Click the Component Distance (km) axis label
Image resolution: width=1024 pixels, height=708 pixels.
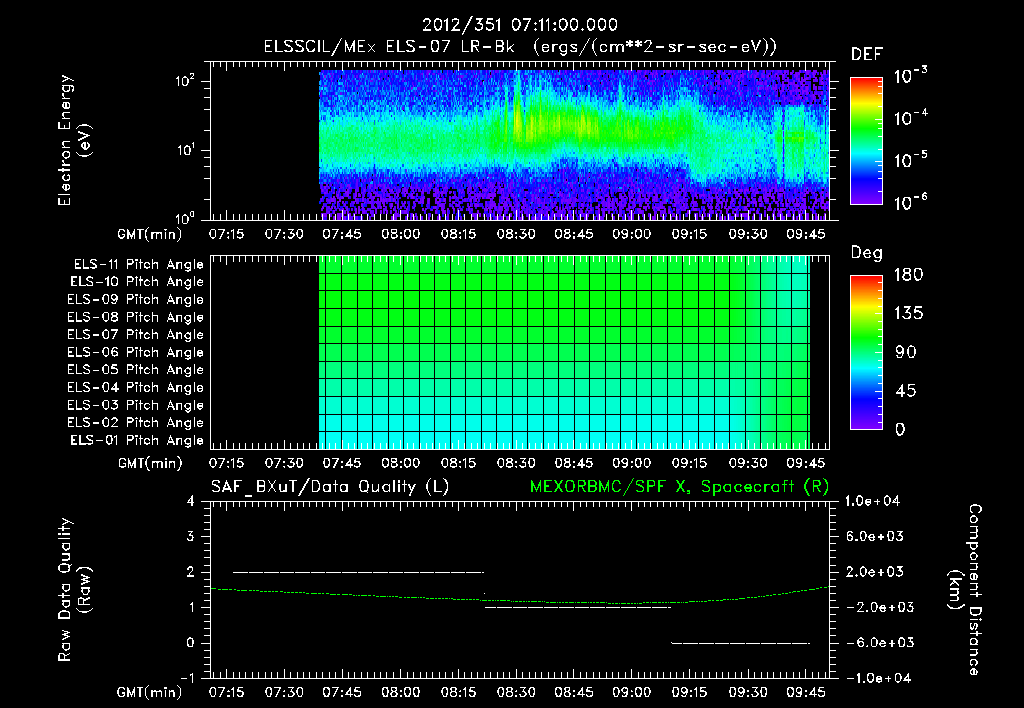[x=965, y=590]
